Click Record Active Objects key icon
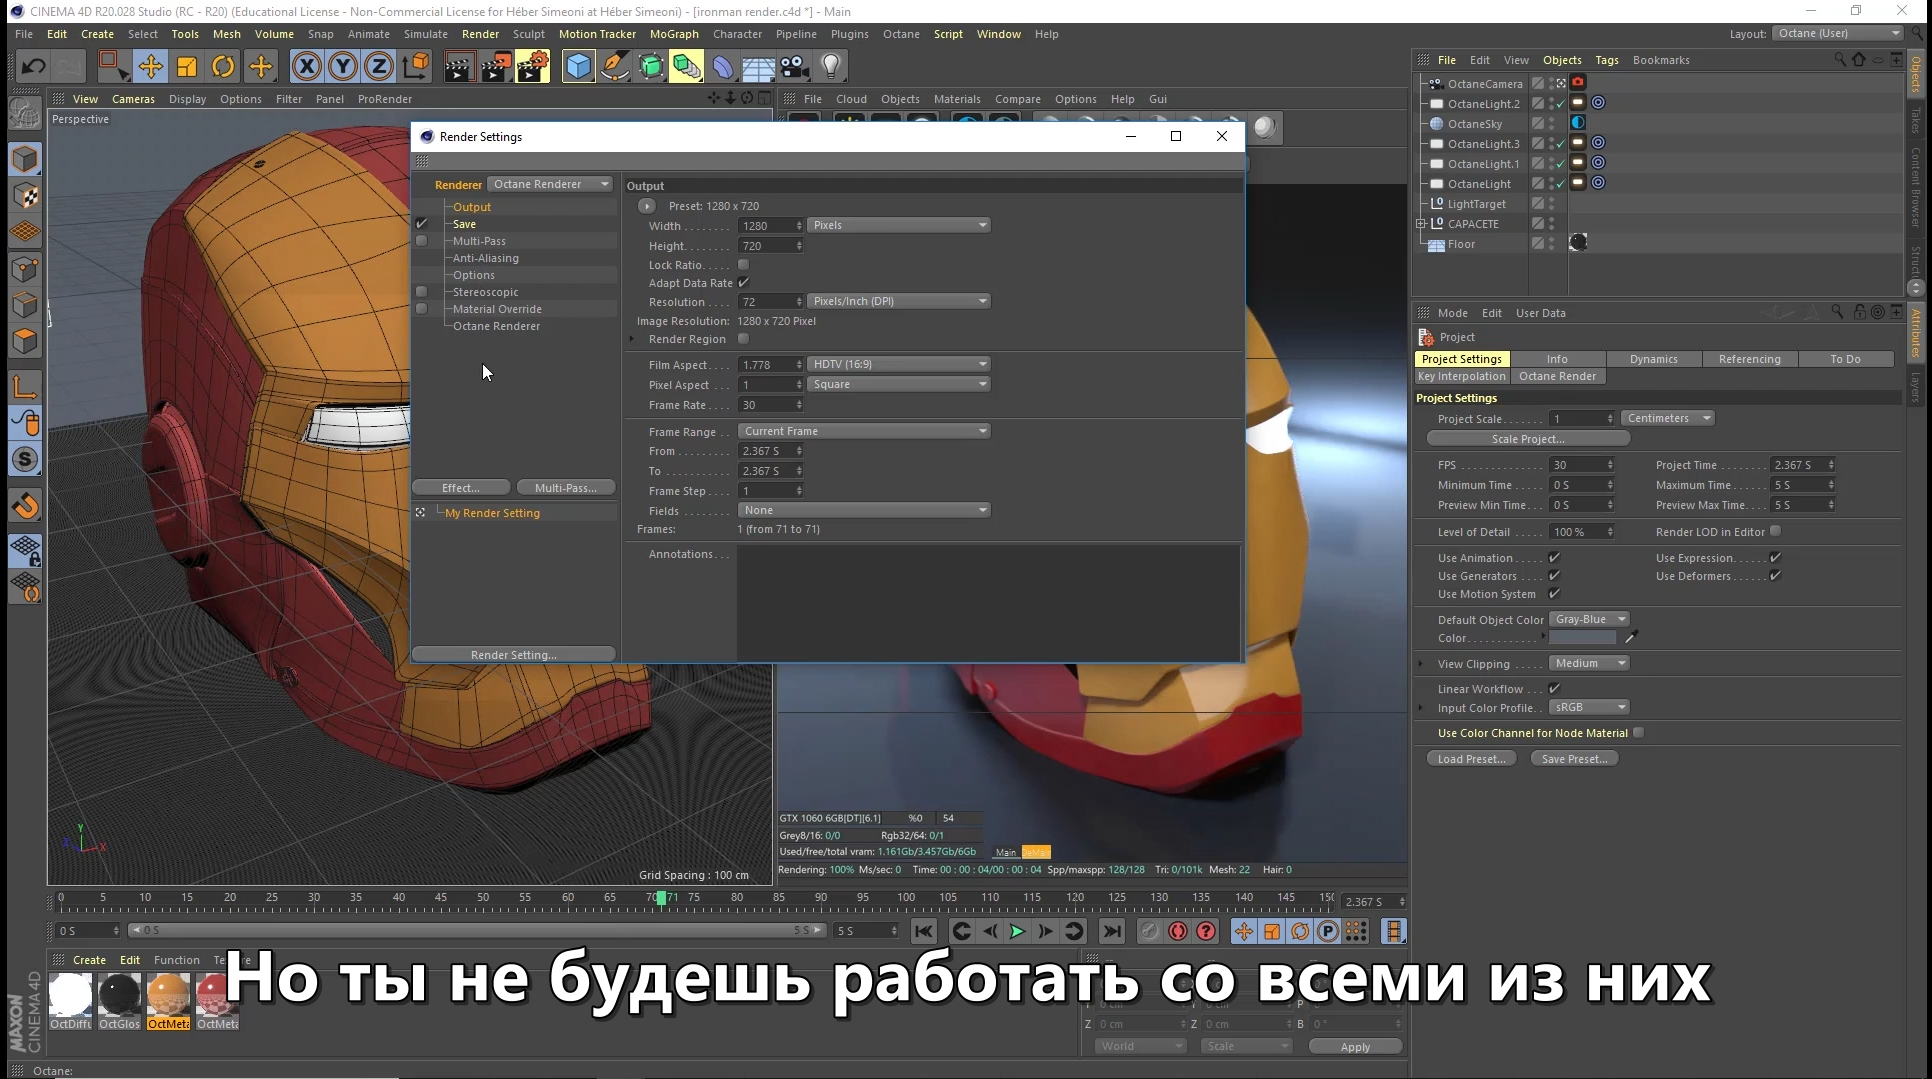 click(x=1150, y=931)
